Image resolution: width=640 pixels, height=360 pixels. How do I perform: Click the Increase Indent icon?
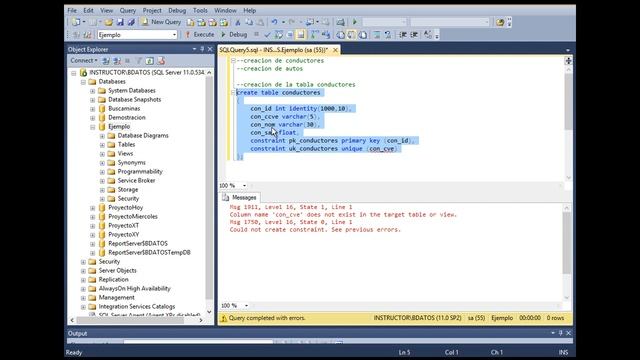[x=414, y=35]
